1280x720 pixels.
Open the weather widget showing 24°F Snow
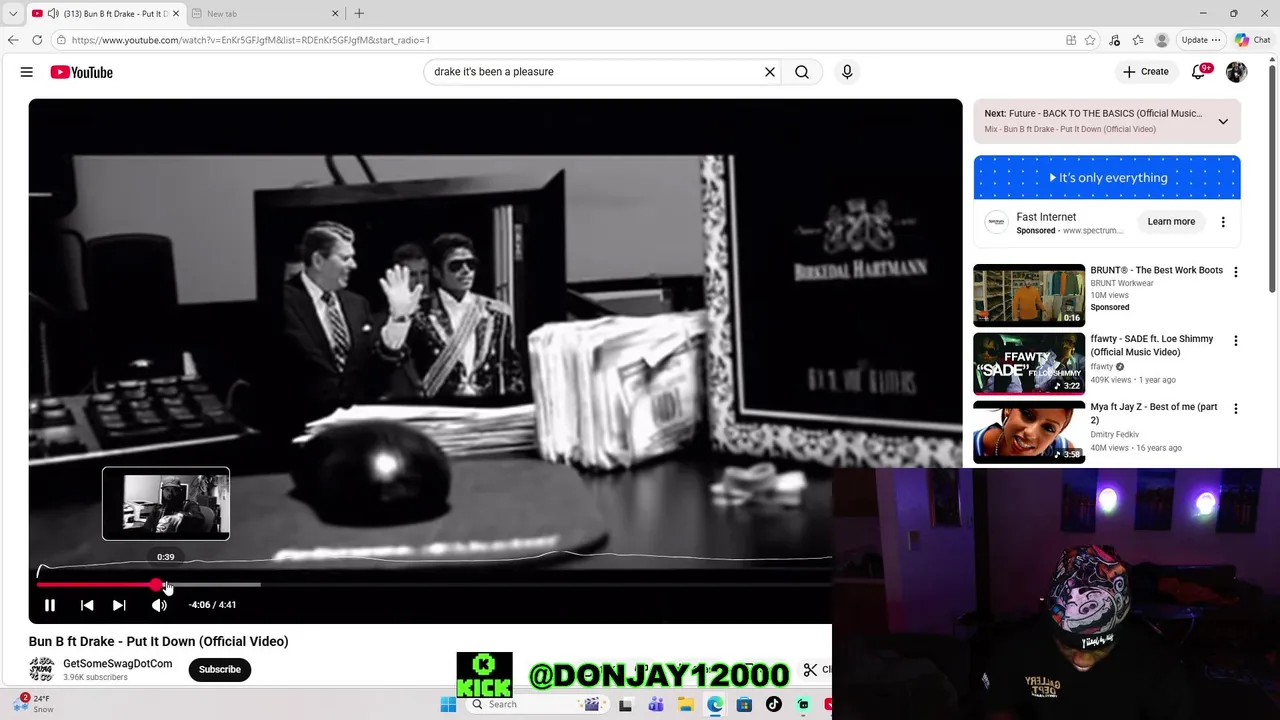[34, 704]
